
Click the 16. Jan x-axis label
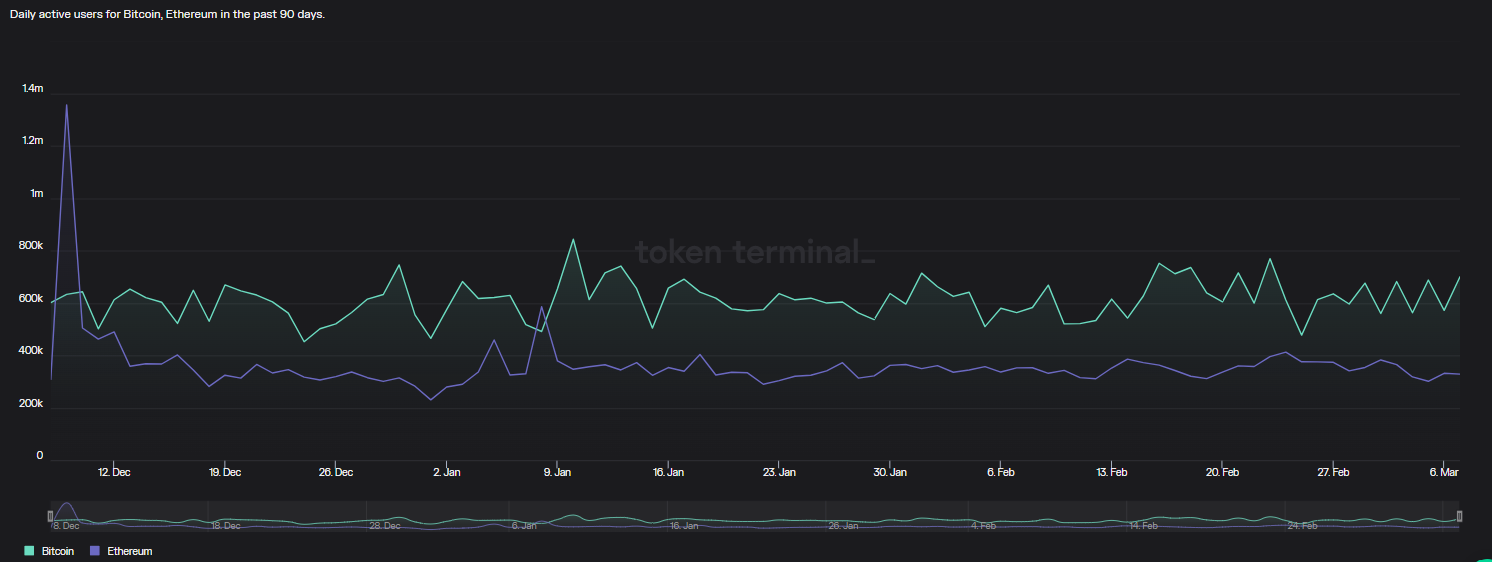(x=668, y=472)
